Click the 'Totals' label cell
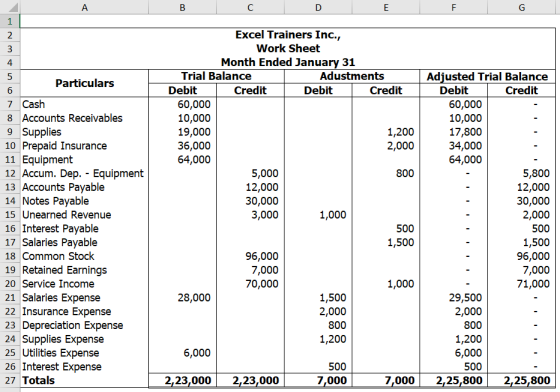Image resolution: width=560 pixels, height=392 pixels. pyautogui.click(x=84, y=381)
